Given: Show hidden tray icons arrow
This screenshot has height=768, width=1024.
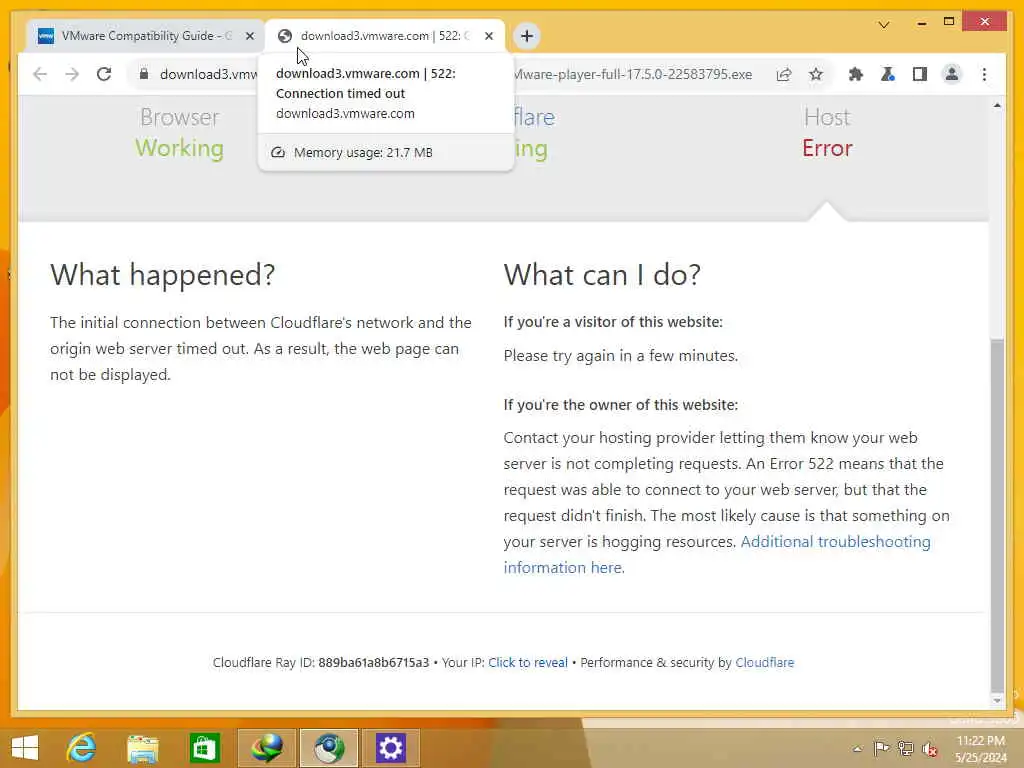Looking at the screenshot, I should point(857,748).
